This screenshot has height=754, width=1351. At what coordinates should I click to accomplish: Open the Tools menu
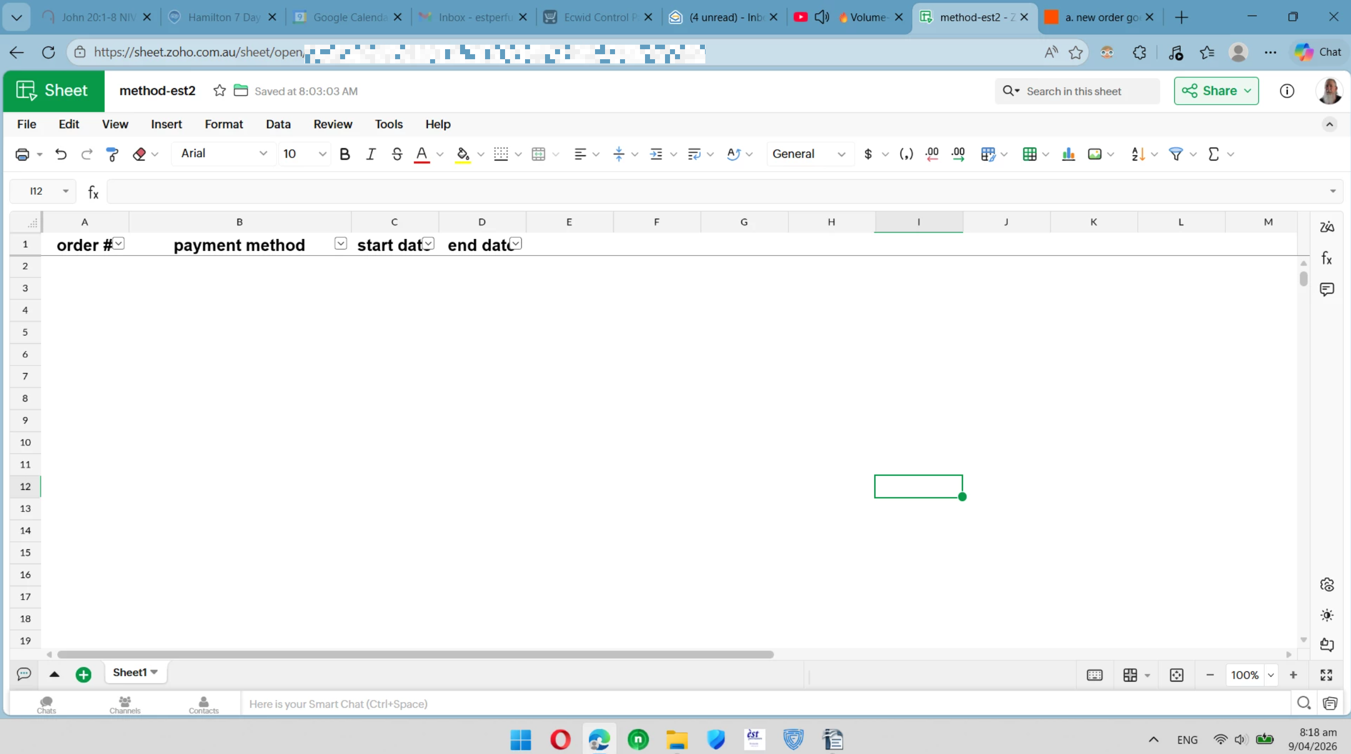[389, 124]
